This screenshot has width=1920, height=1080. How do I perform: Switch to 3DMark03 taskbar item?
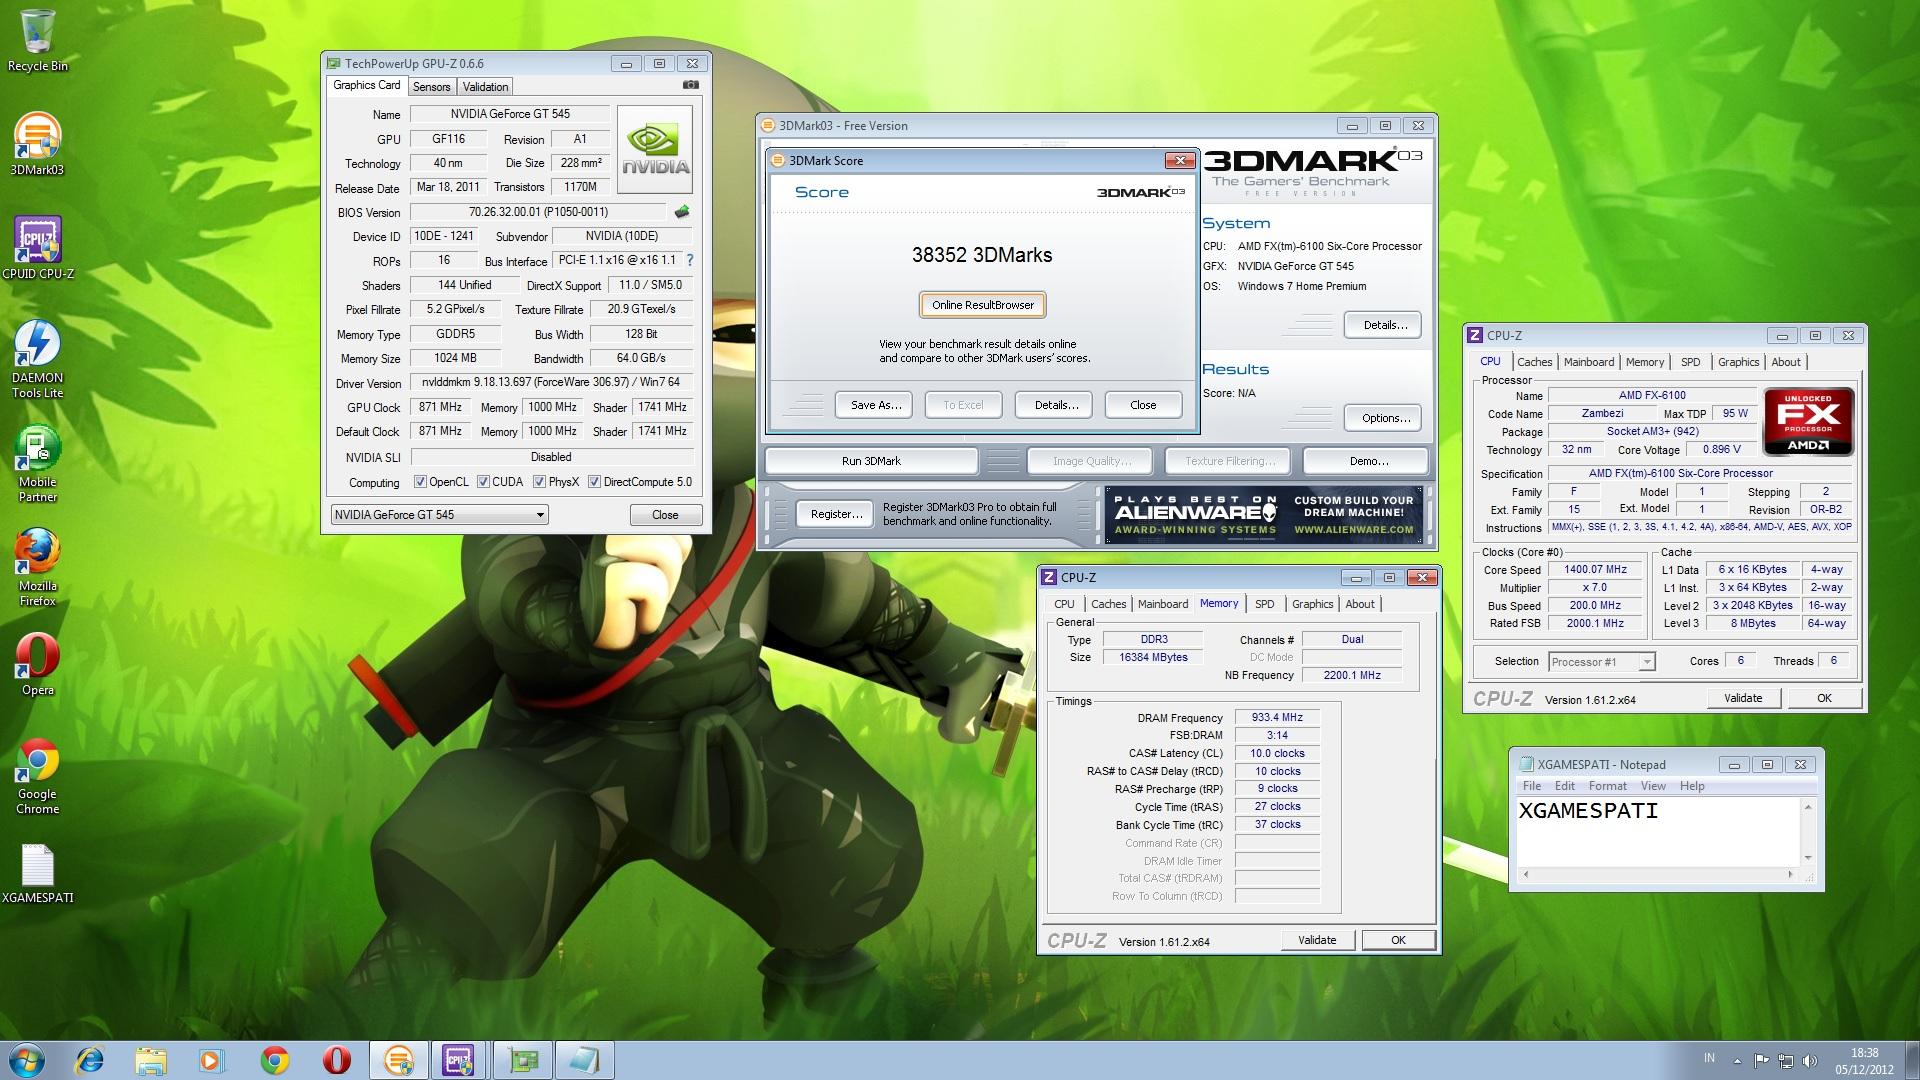pos(398,1060)
